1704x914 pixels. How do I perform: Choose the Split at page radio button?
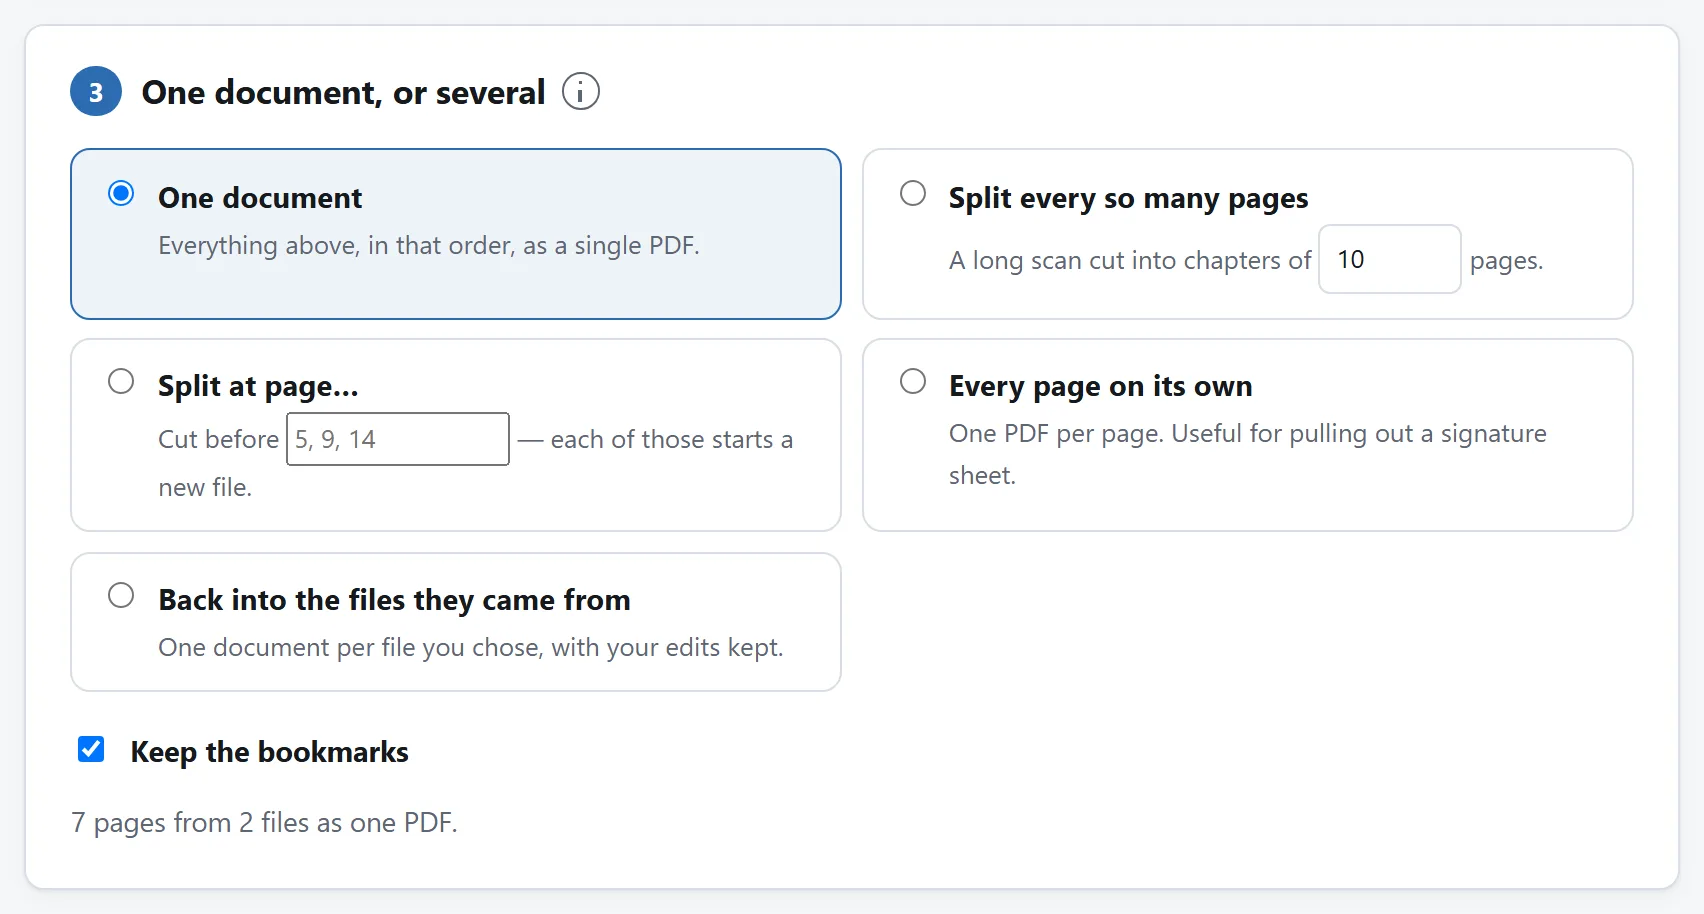point(121,381)
